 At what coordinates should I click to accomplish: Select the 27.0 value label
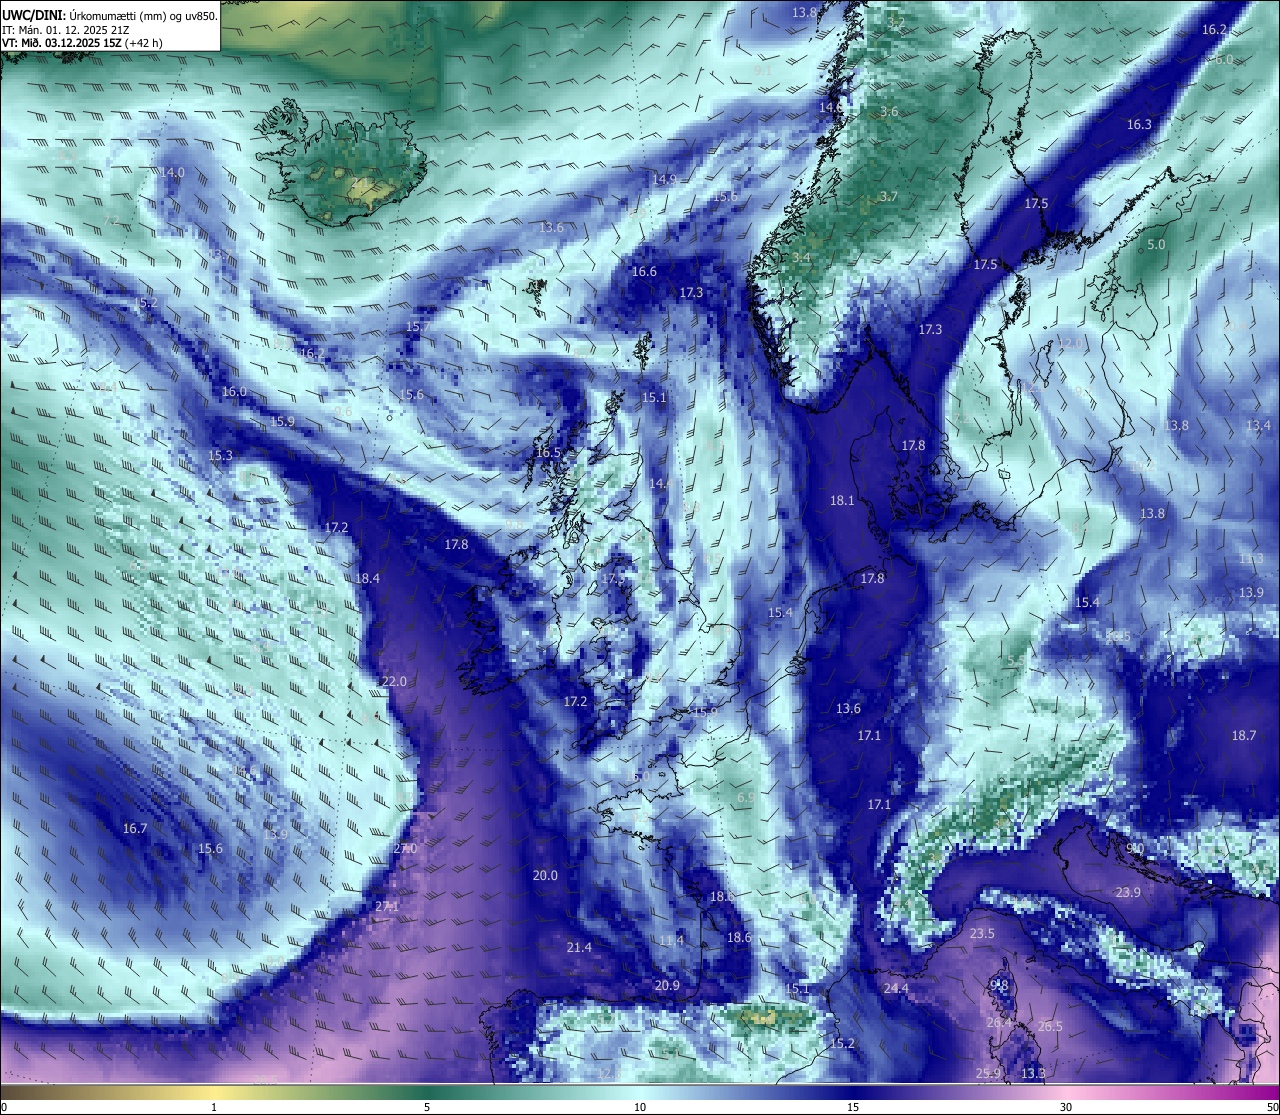[x=404, y=848]
